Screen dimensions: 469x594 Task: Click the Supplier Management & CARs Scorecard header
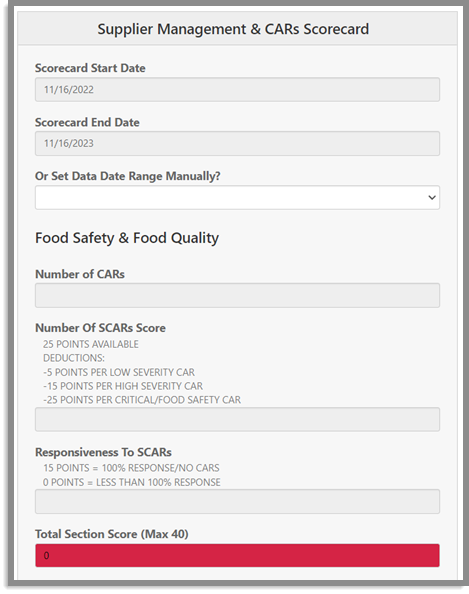pyautogui.click(x=233, y=29)
